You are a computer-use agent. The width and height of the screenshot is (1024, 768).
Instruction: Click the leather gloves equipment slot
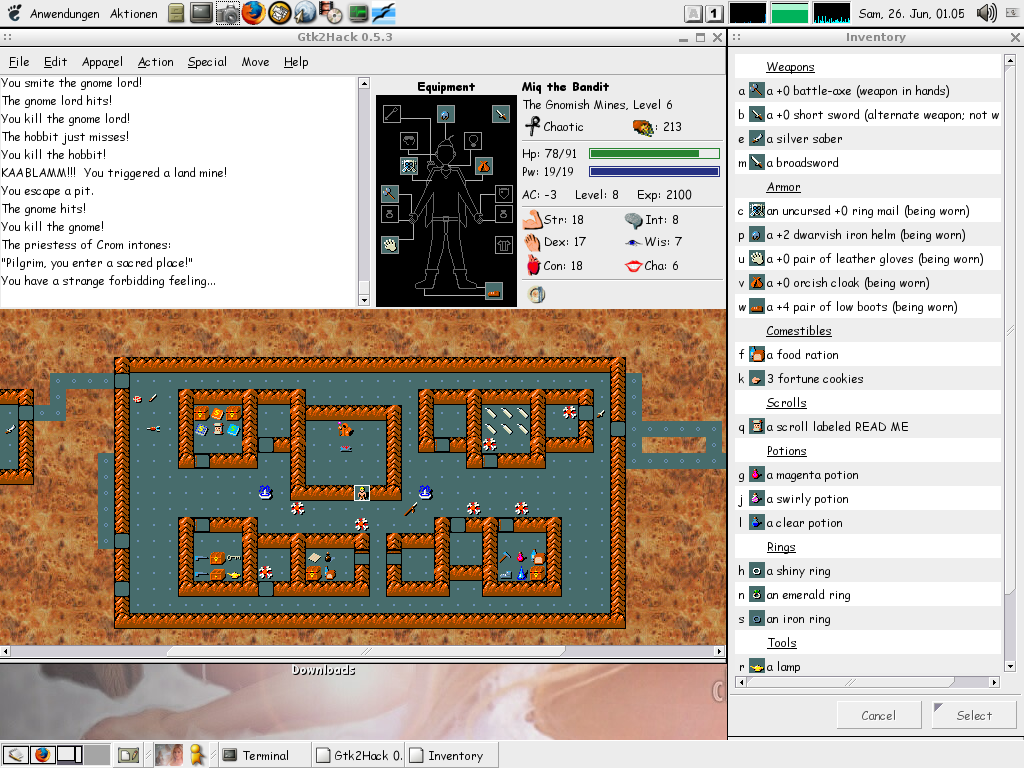point(389,244)
